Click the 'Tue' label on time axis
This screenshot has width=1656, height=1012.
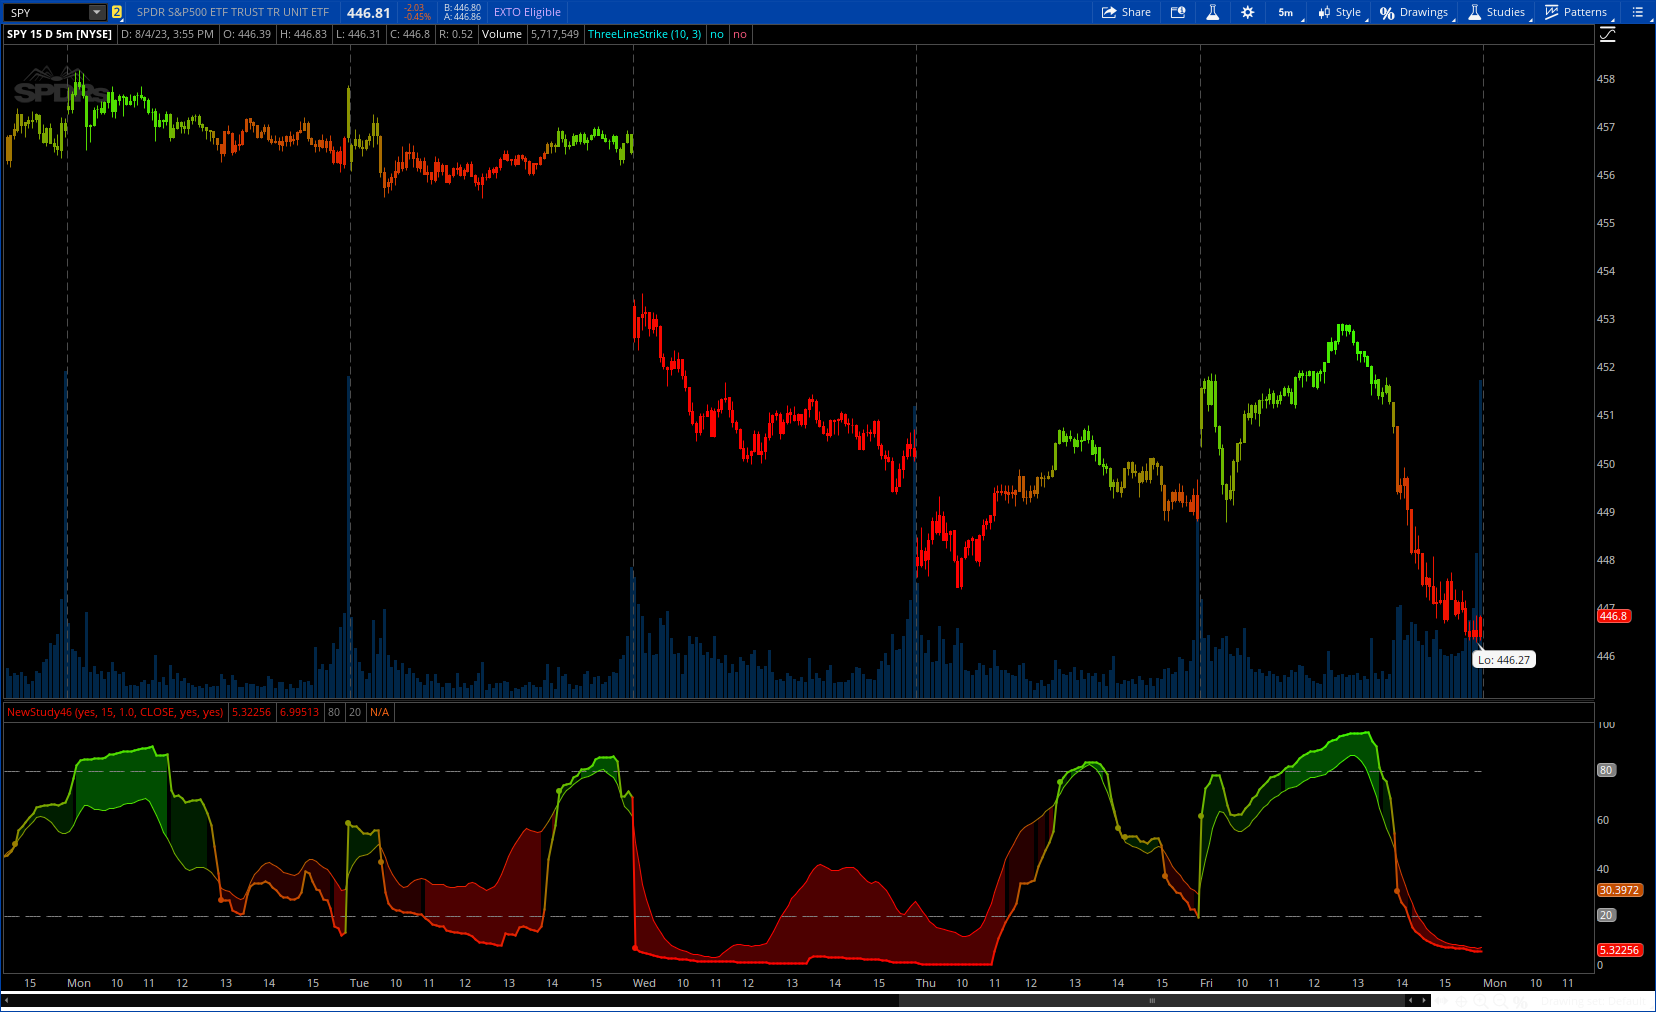(359, 983)
